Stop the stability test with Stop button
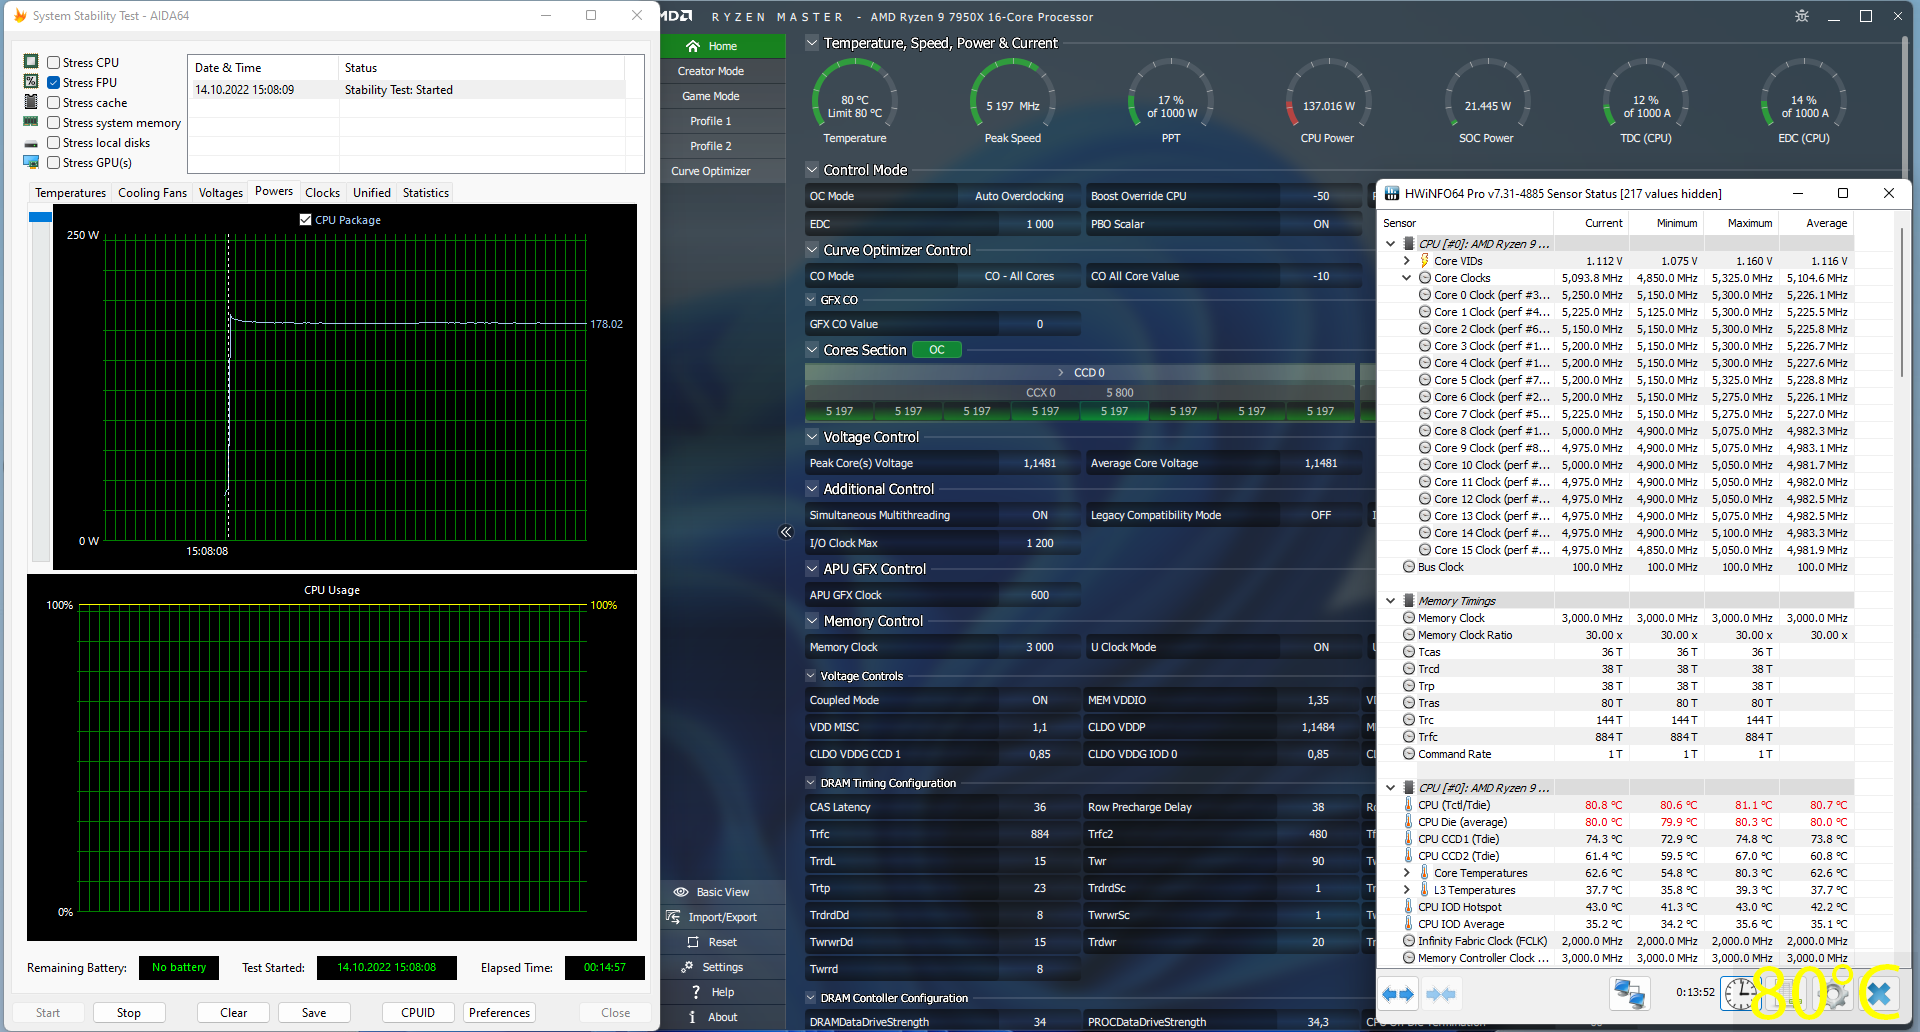Viewport: 1920px width, 1032px height. [129, 1013]
